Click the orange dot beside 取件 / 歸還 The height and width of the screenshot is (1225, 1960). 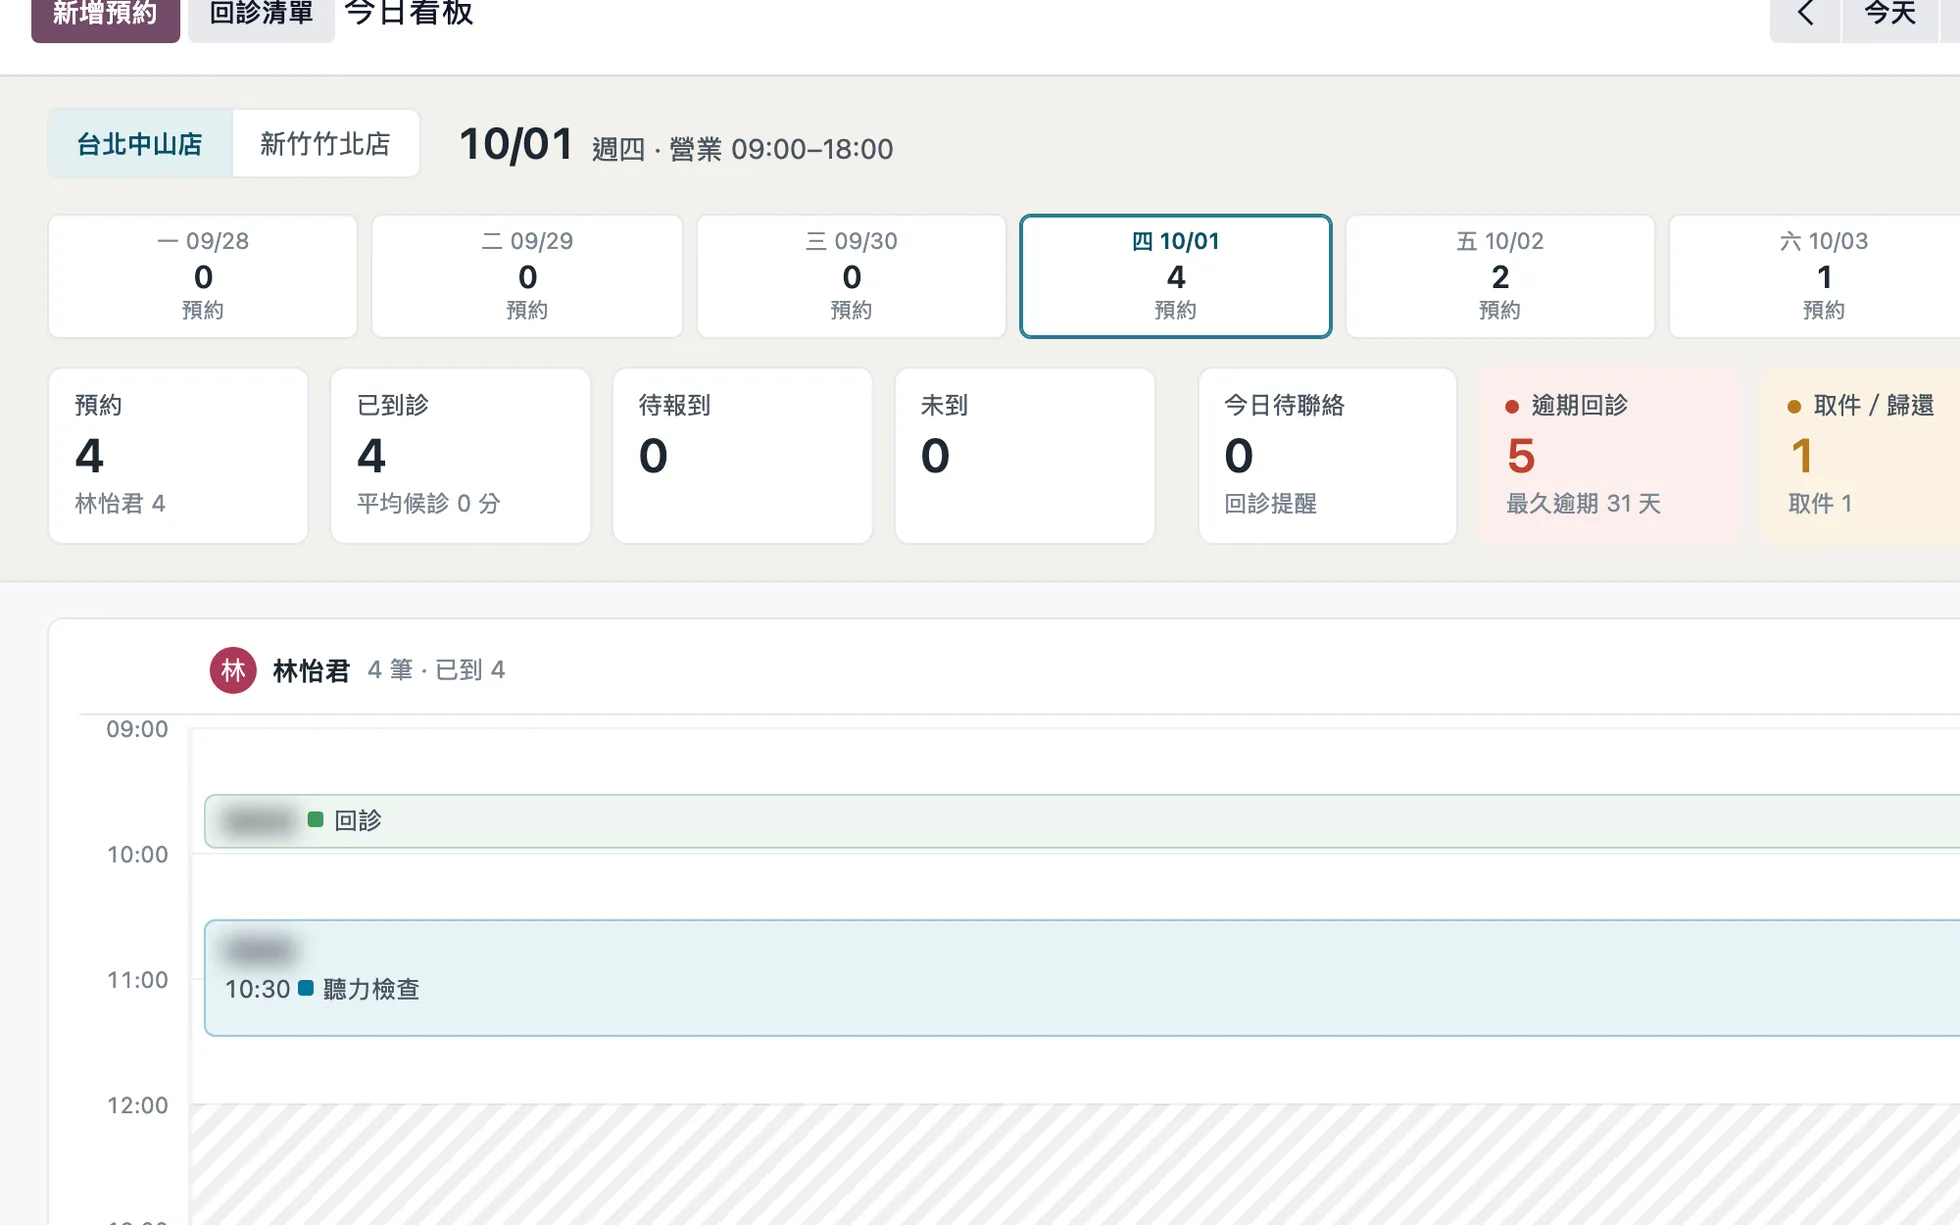click(x=1794, y=406)
